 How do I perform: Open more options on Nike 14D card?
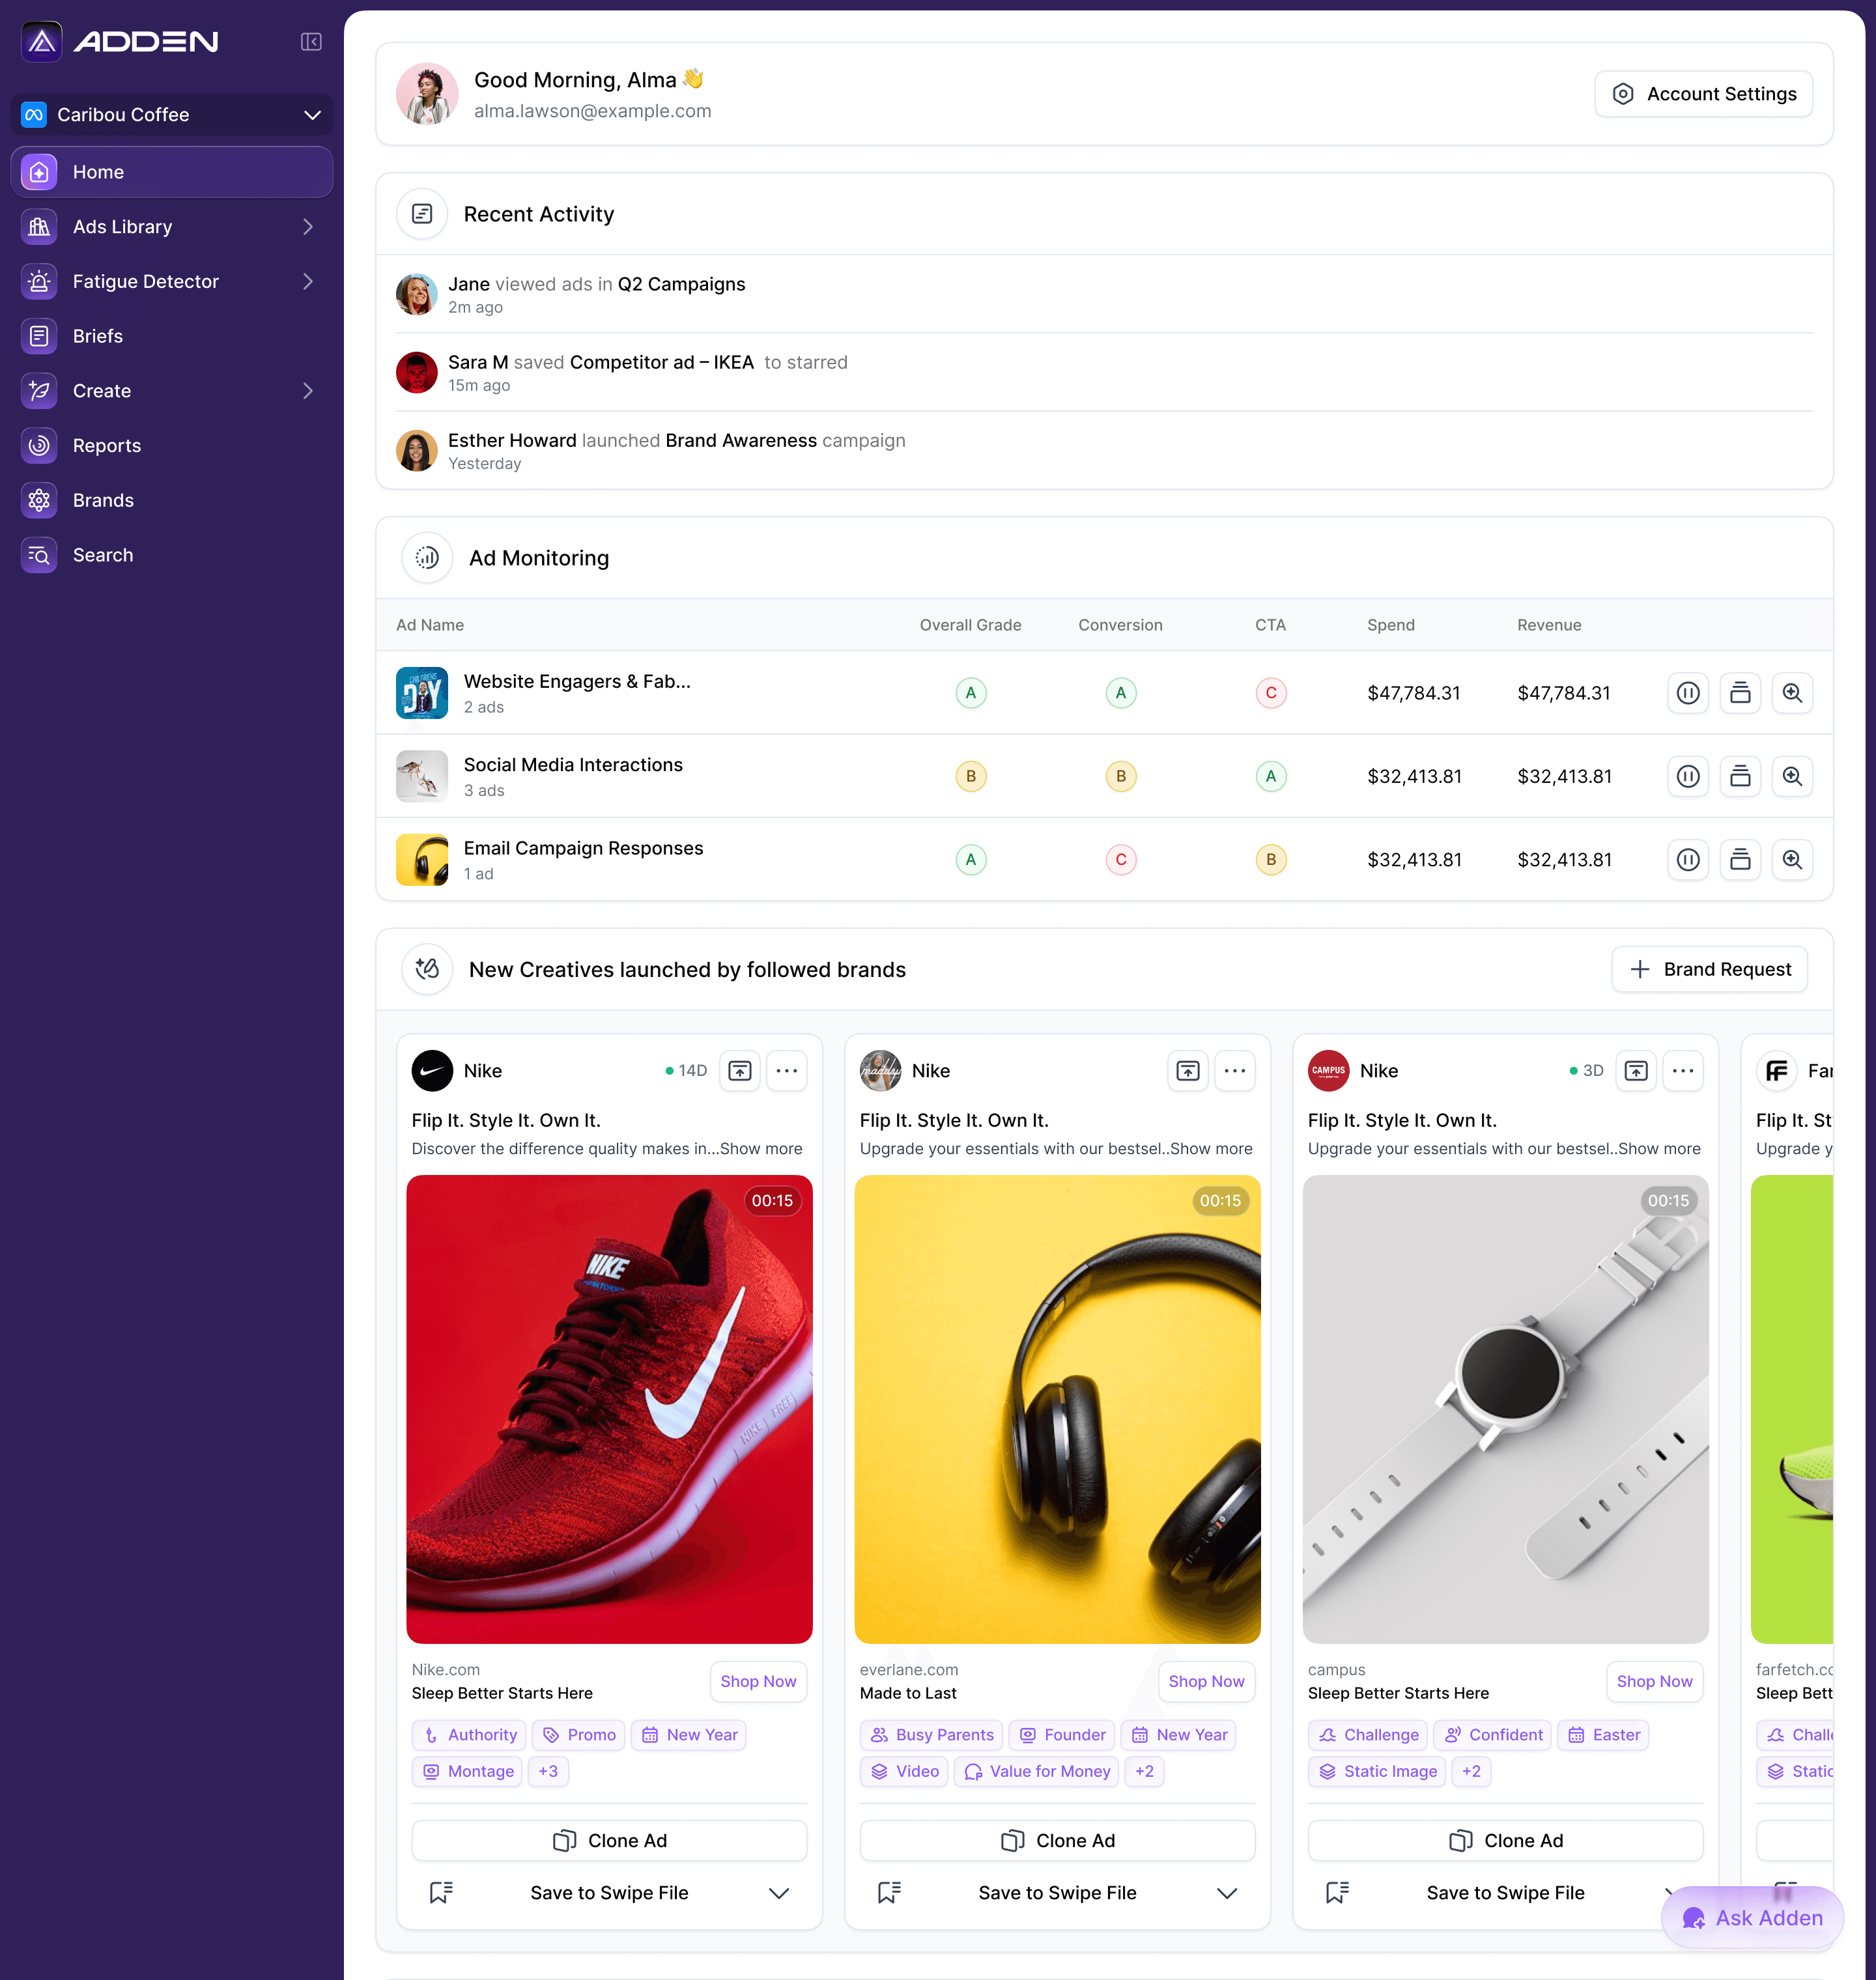[787, 1071]
